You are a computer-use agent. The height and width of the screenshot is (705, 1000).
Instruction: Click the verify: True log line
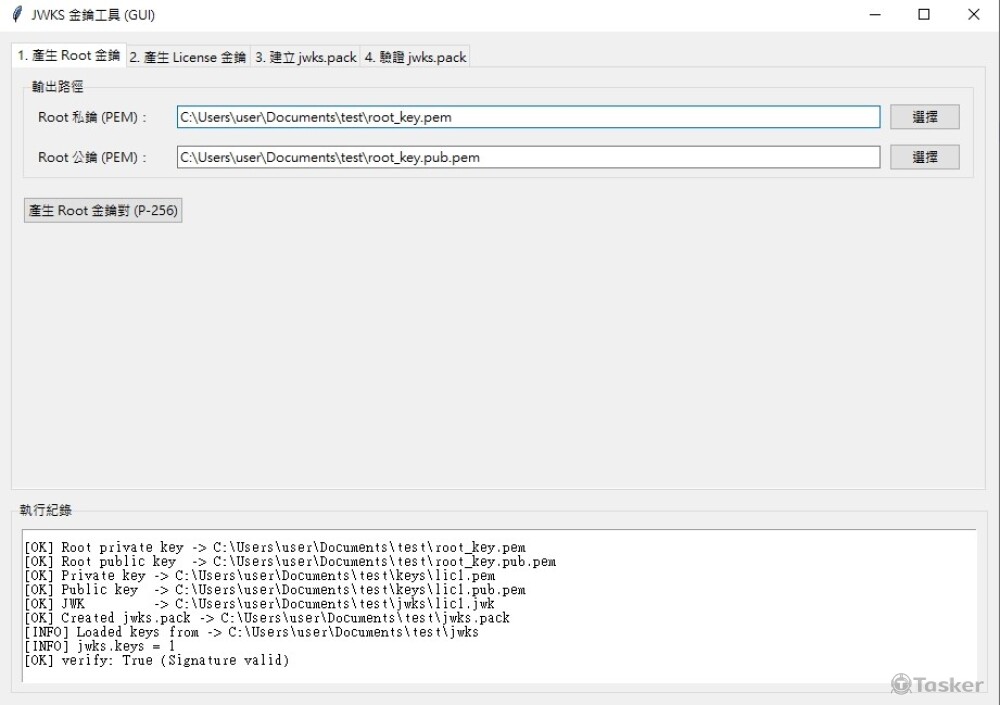click(x=156, y=660)
